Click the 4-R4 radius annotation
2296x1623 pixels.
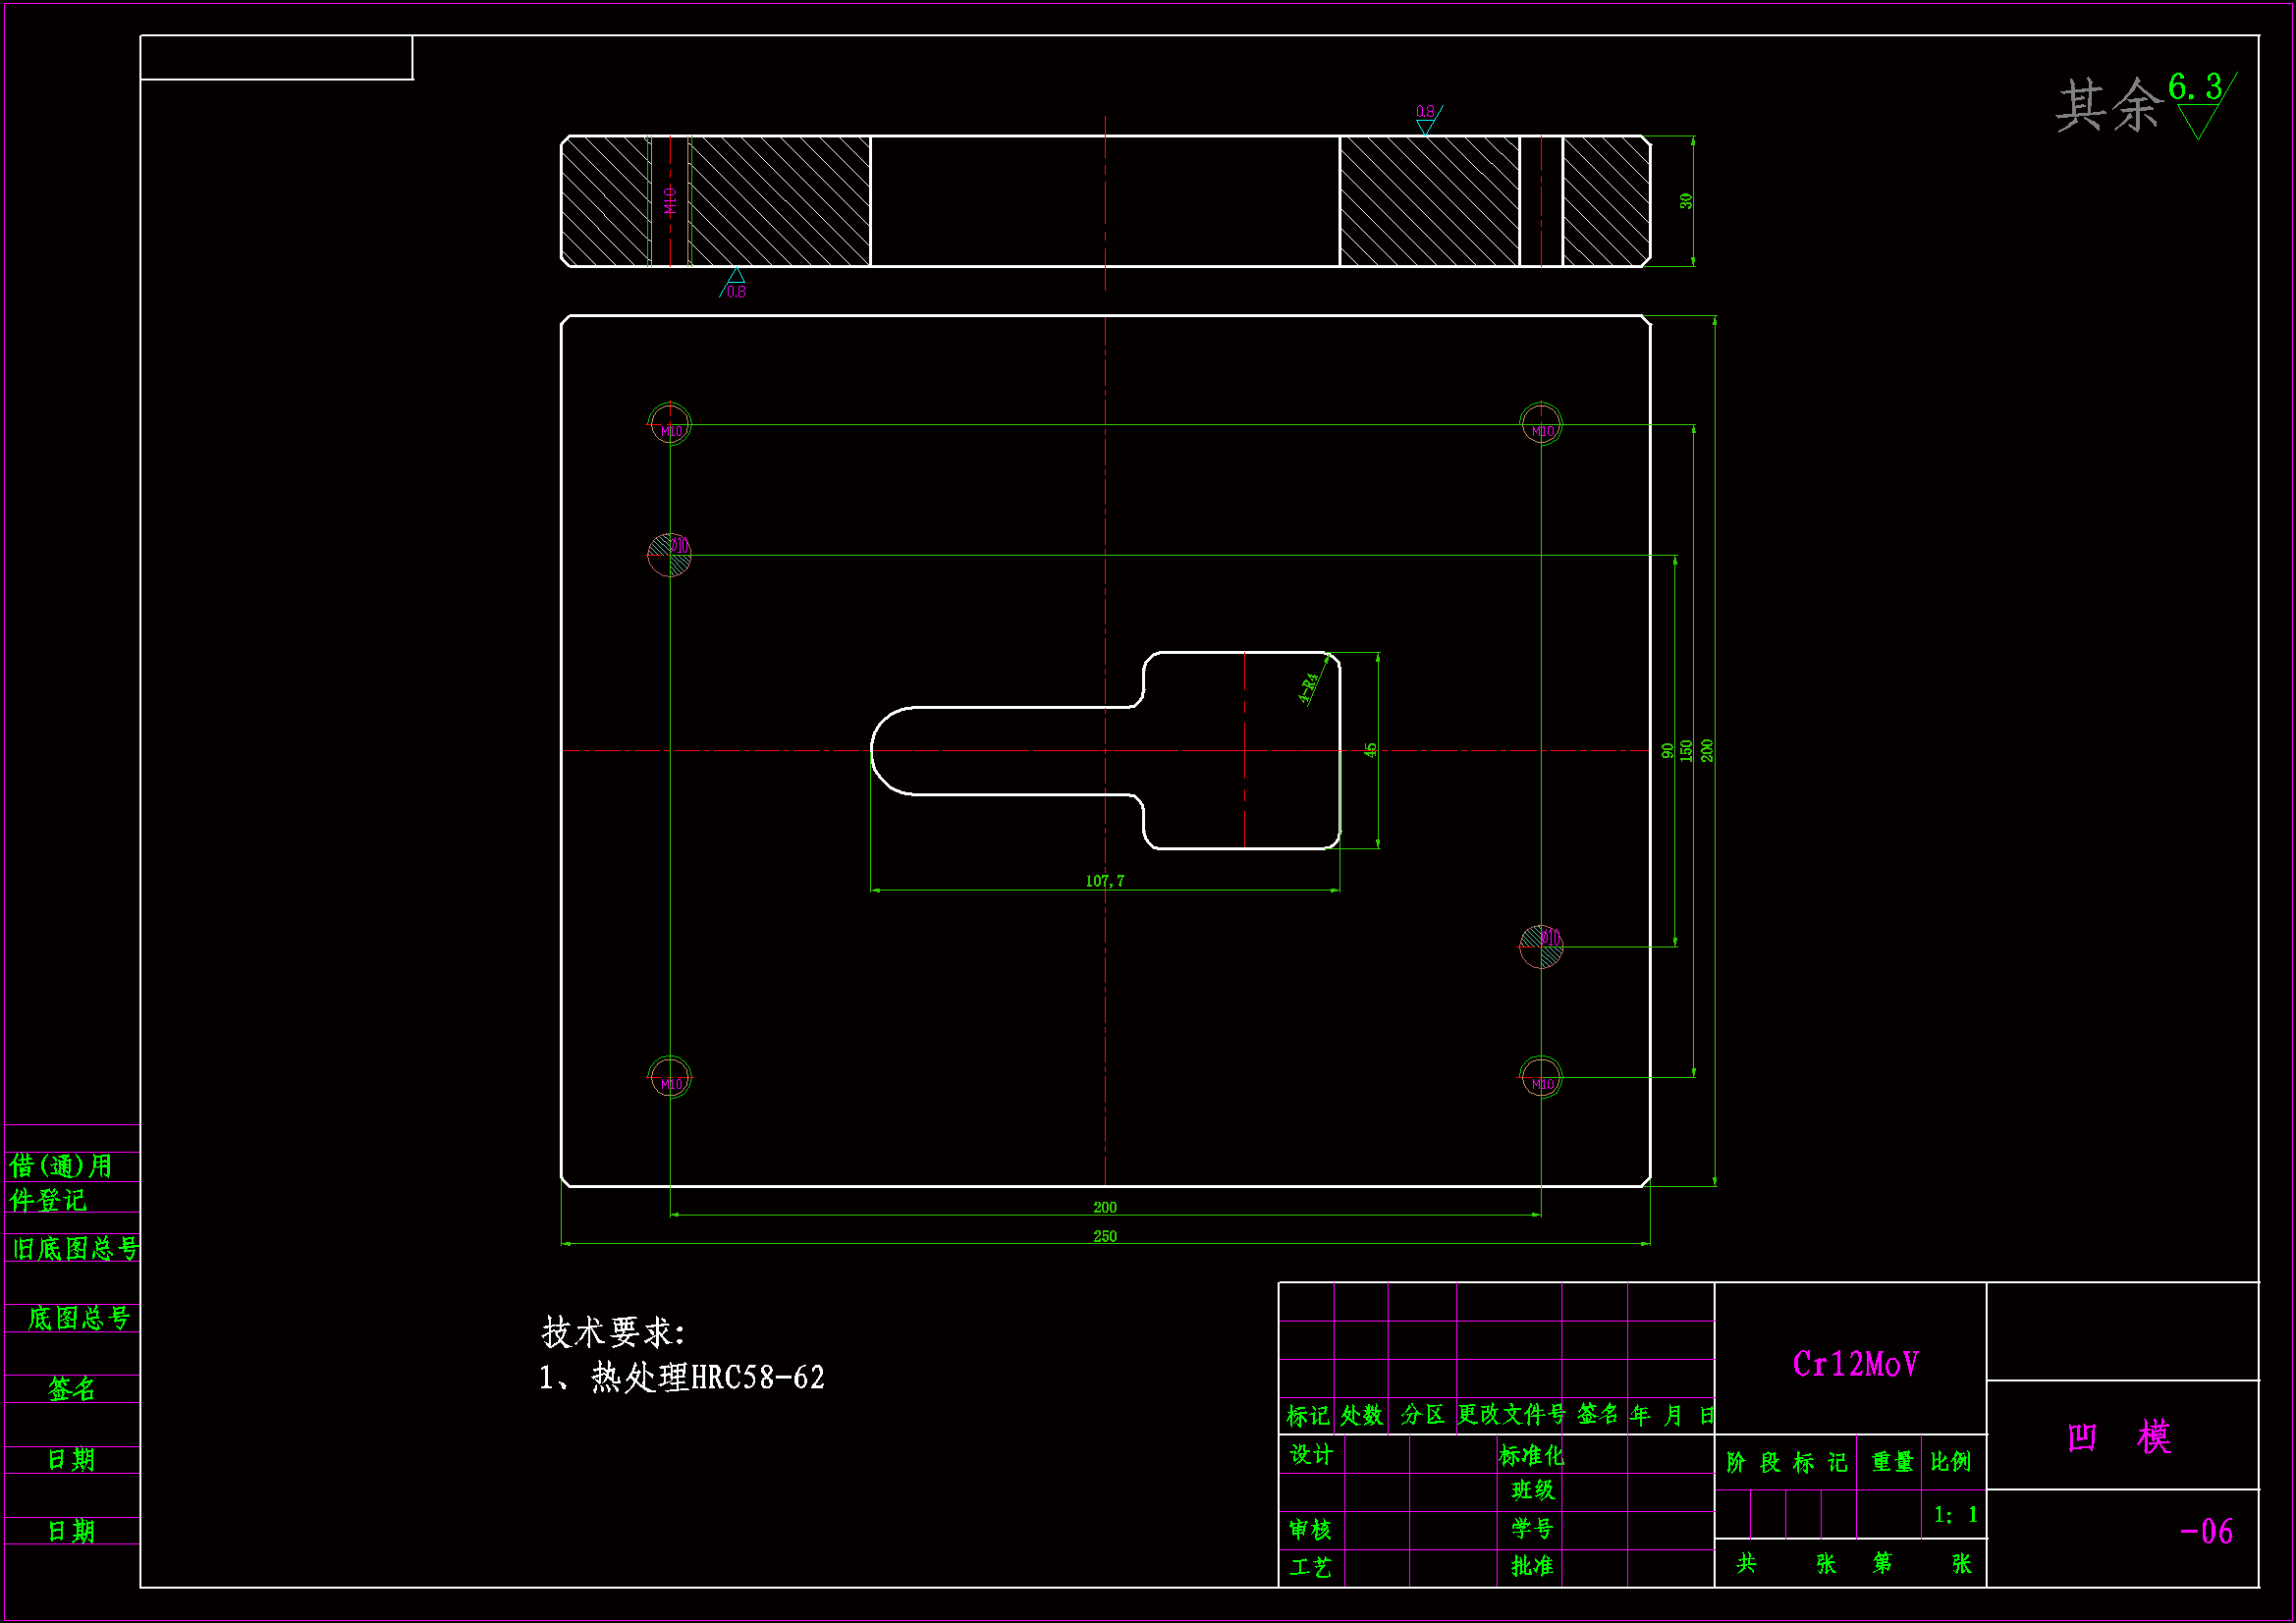coord(1309,688)
